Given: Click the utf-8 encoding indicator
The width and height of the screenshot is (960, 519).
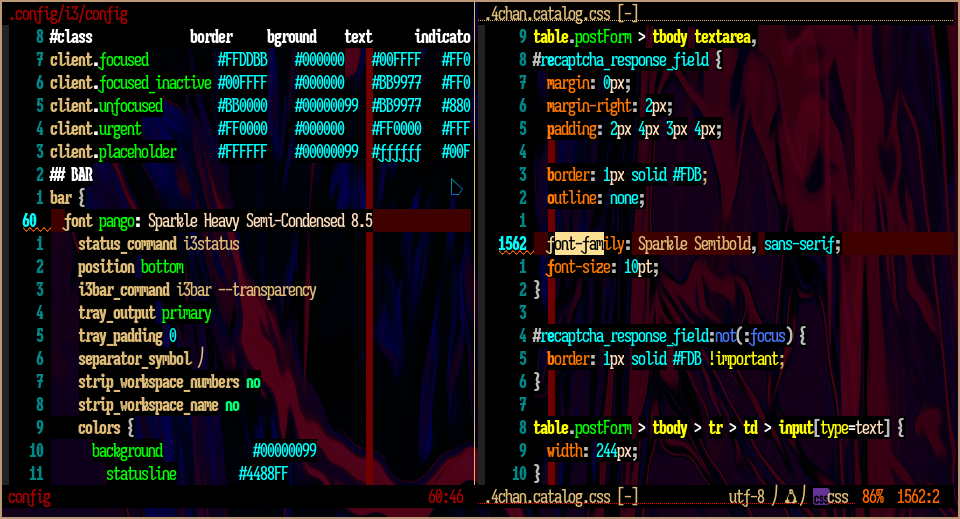Looking at the screenshot, I should [x=746, y=496].
